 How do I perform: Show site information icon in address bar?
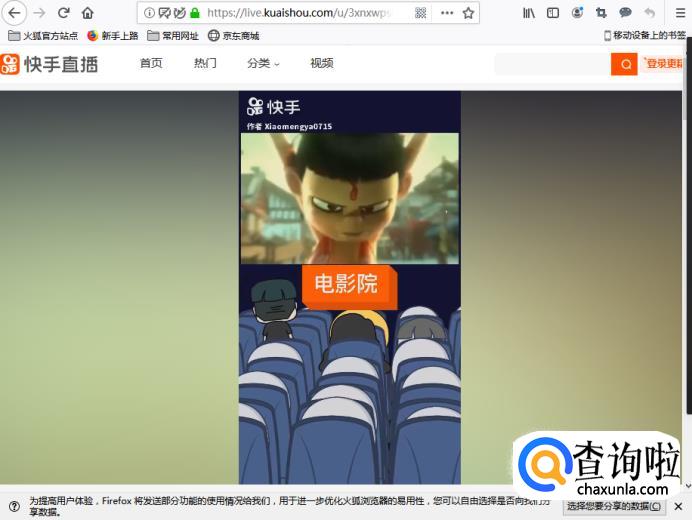point(149,13)
